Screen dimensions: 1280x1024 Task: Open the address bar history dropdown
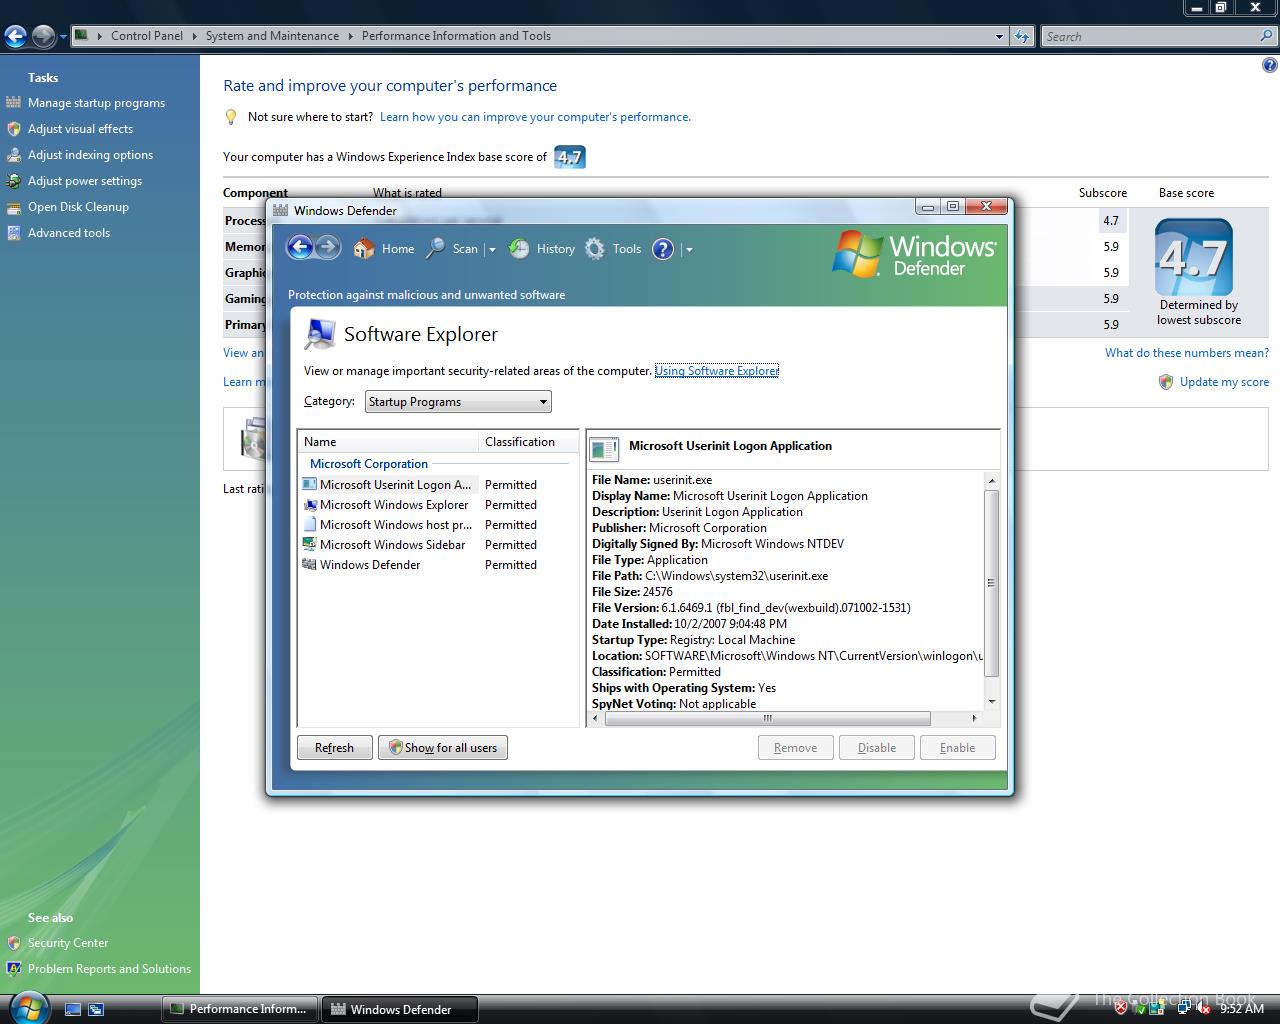point(999,37)
